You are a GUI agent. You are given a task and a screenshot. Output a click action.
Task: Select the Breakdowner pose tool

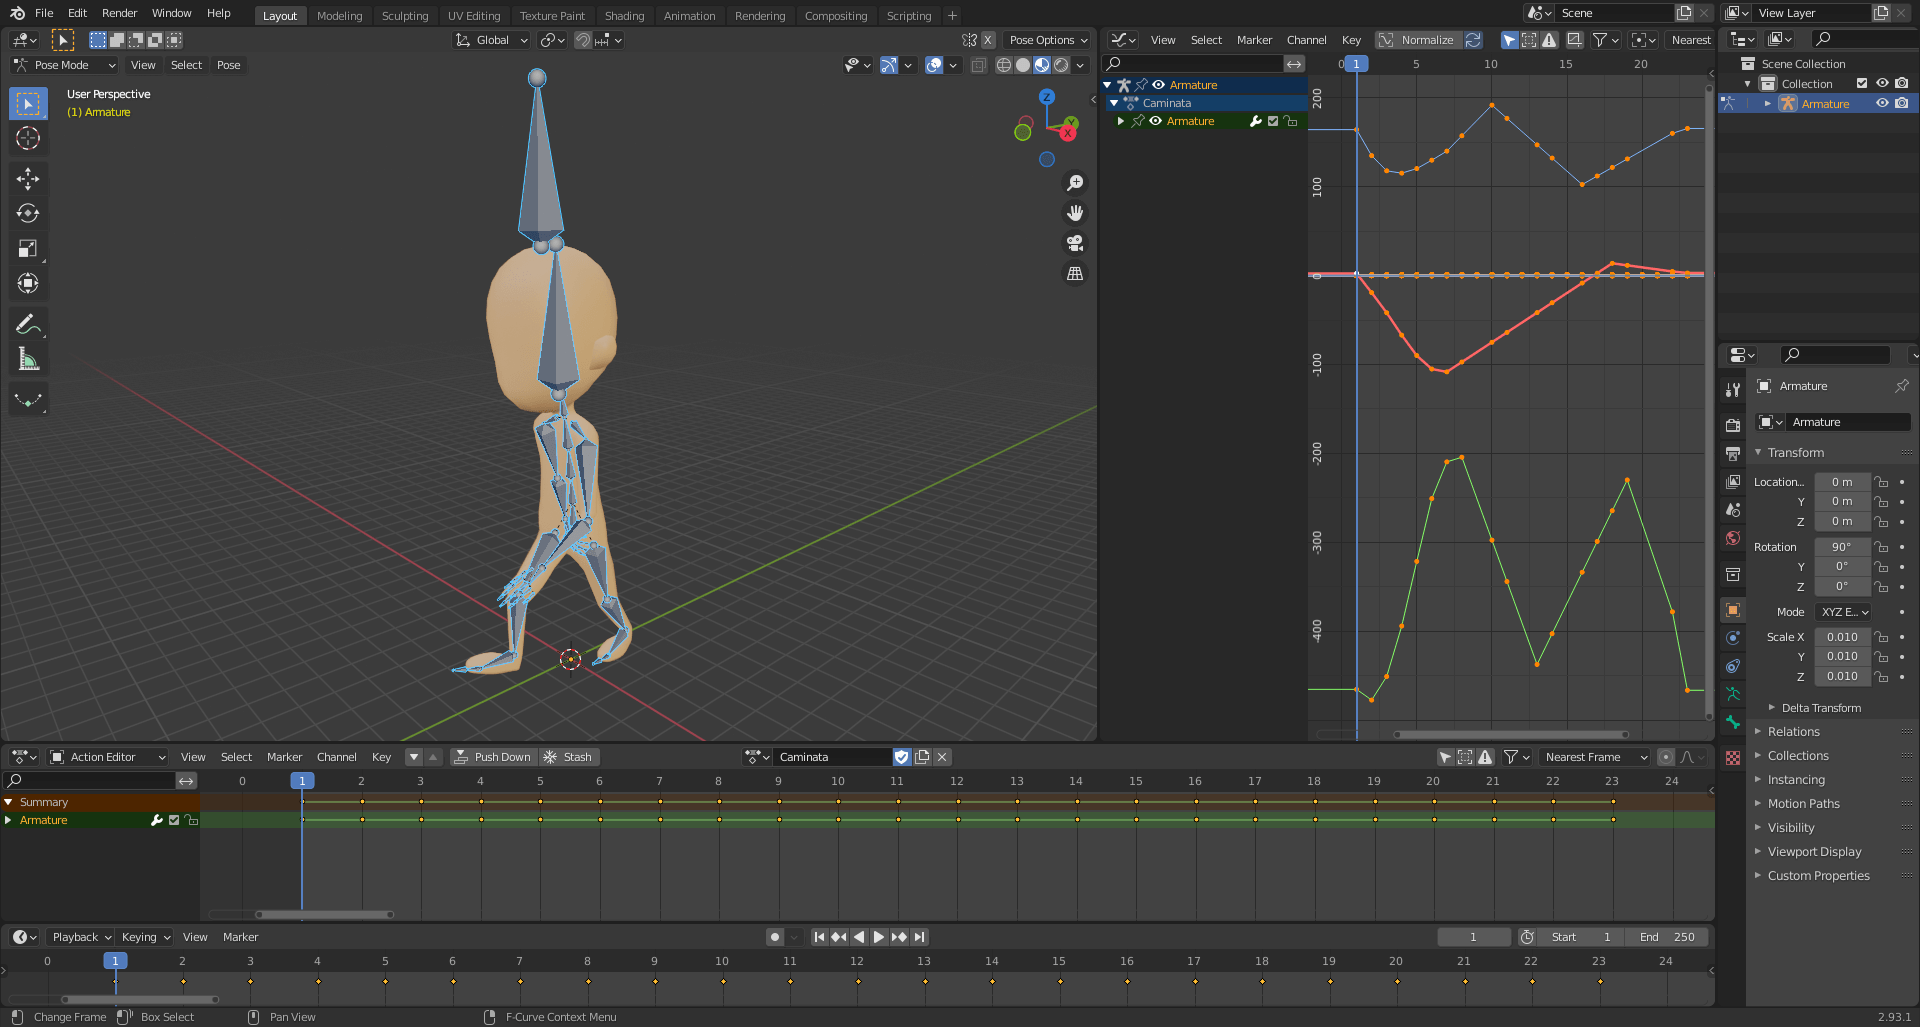click(x=28, y=400)
